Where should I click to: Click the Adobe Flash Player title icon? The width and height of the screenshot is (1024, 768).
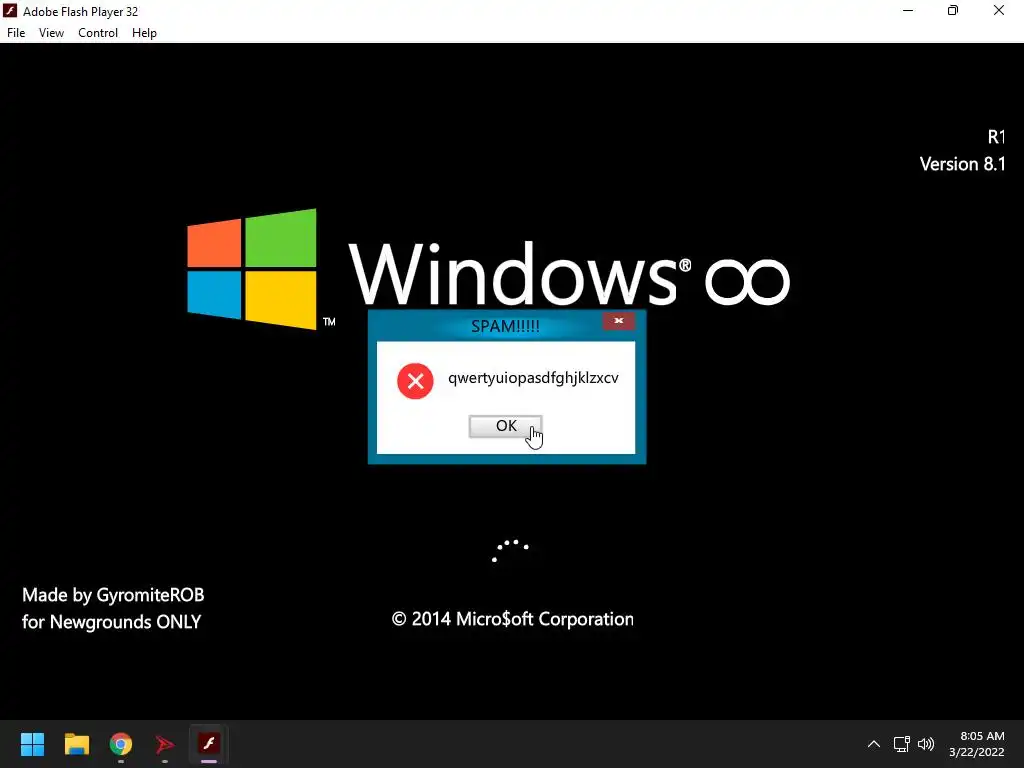10,11
